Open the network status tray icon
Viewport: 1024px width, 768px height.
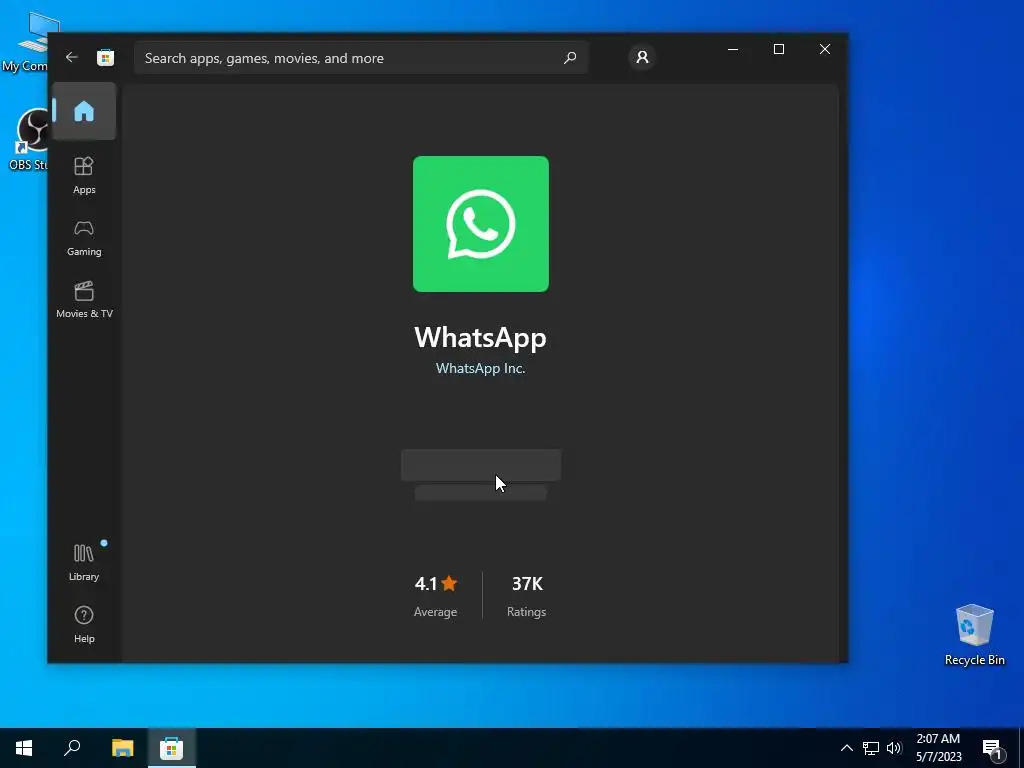coord(871,748)
